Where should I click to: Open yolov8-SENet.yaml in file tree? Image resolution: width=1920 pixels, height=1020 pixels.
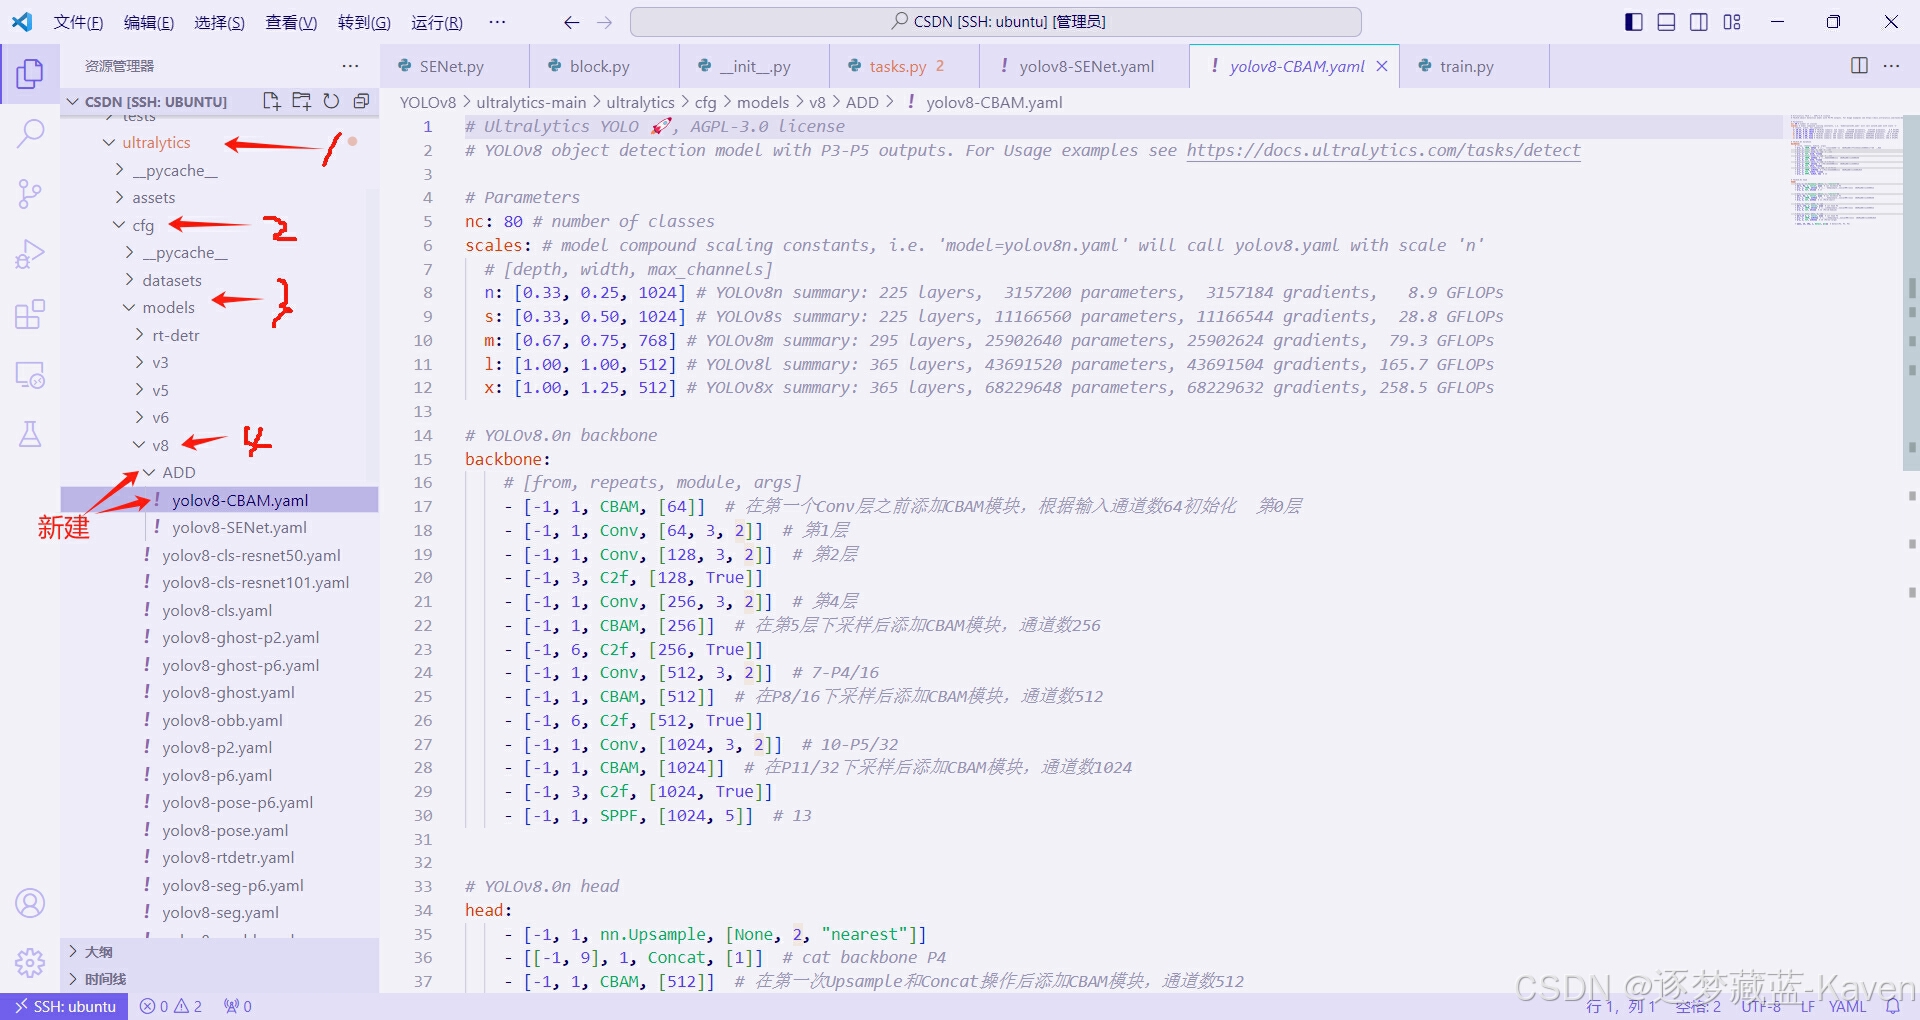click(x=239, y=528)
